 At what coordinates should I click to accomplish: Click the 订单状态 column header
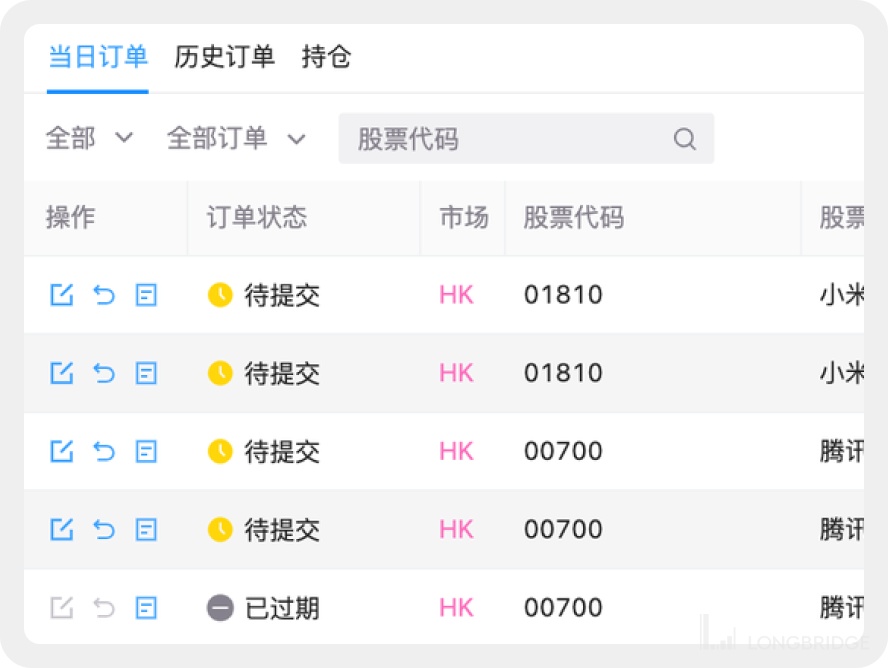point(257,218)
